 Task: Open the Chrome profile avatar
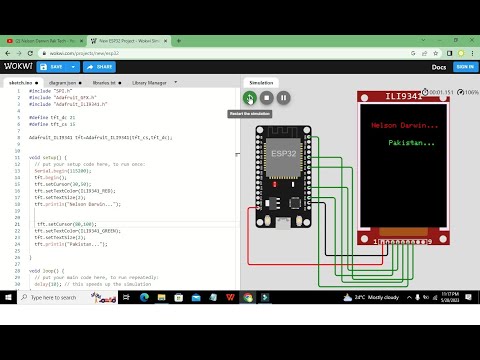tap(461, 53)
